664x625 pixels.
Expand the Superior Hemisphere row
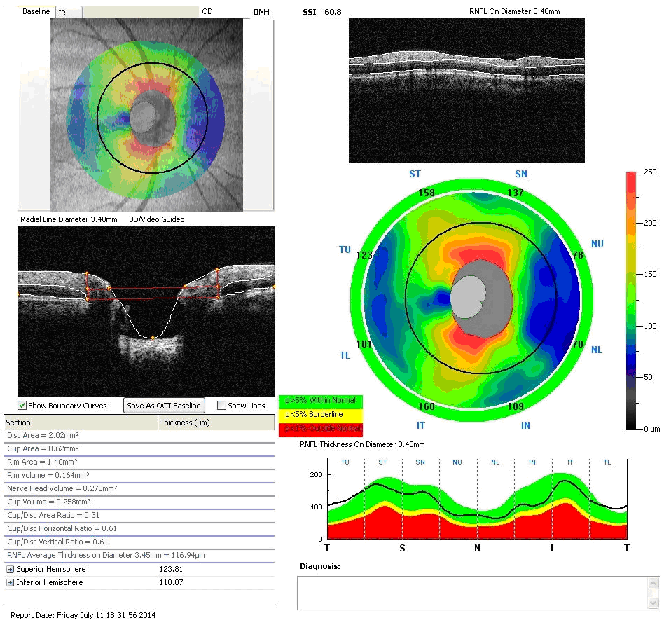click(x=11, y=567)
